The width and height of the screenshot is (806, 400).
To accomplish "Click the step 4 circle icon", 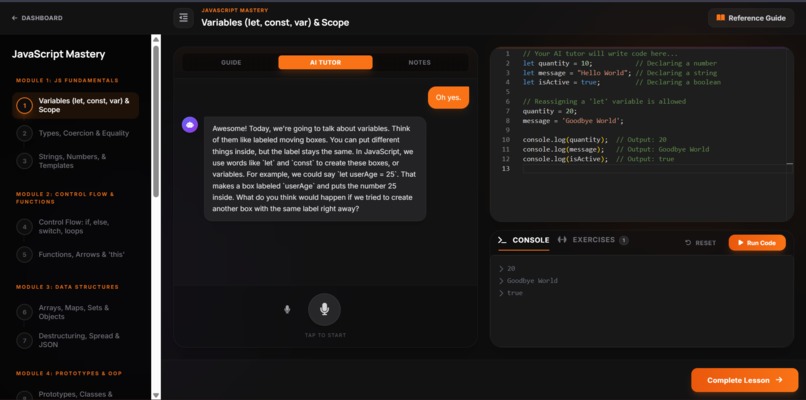I will 24,227.
